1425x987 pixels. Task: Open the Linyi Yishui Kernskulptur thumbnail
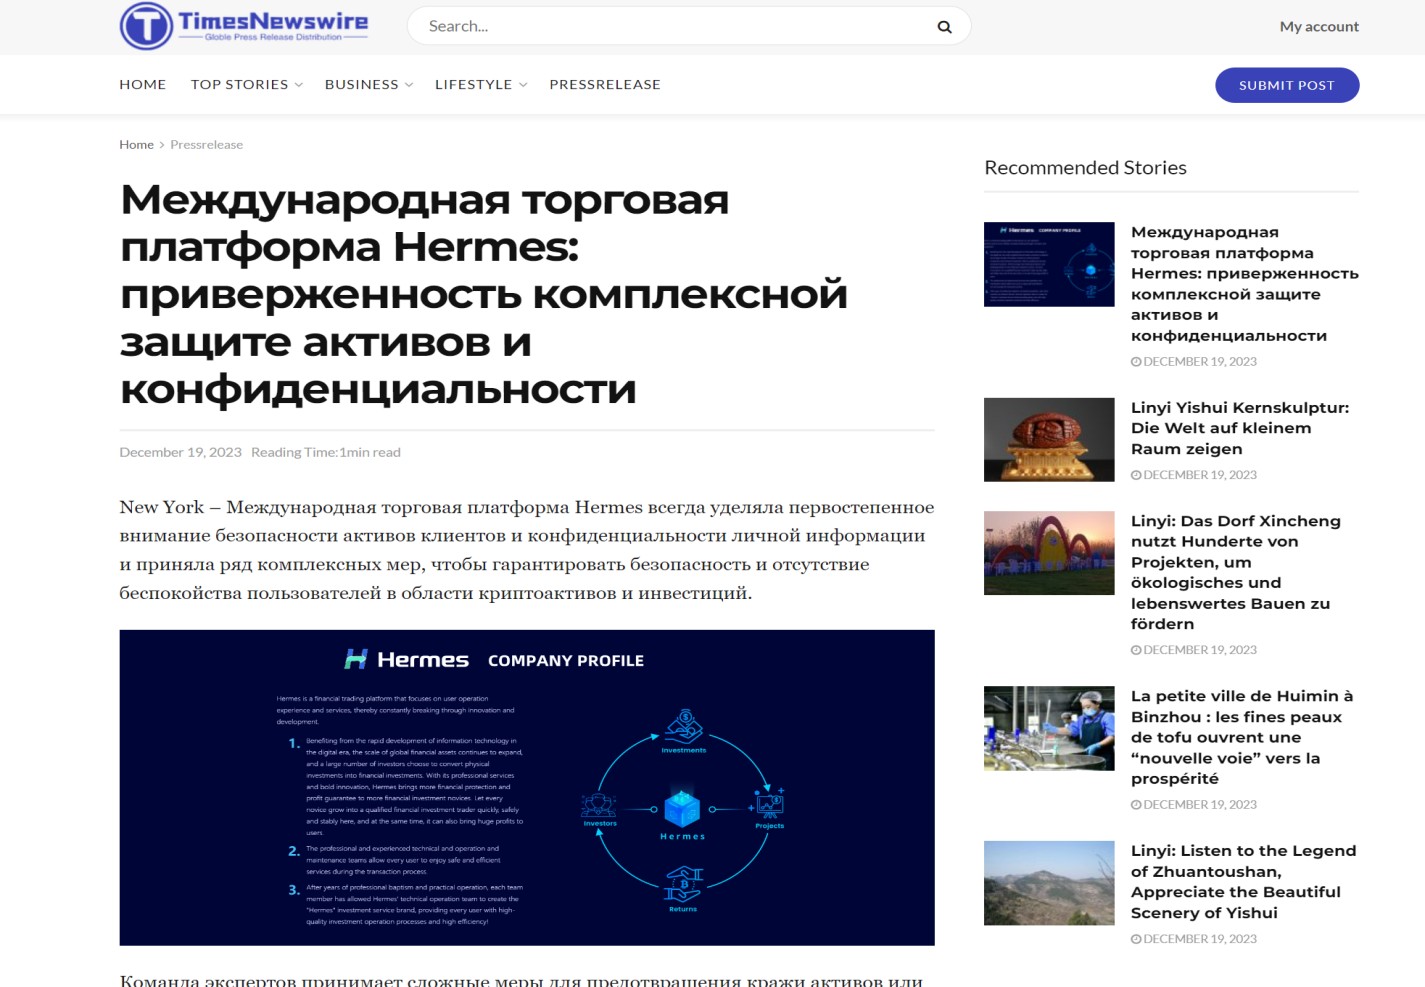[x=1049, y=440]
